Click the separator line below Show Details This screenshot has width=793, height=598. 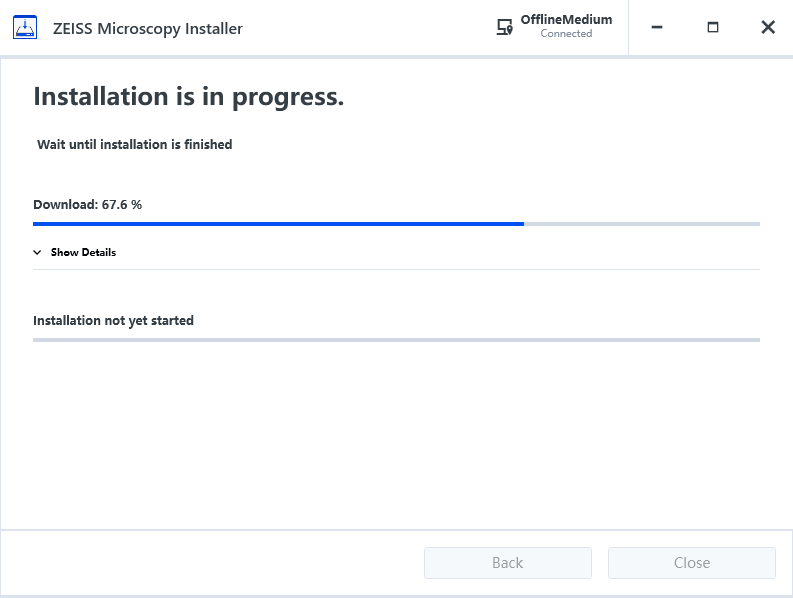click(x=396, y=269)
